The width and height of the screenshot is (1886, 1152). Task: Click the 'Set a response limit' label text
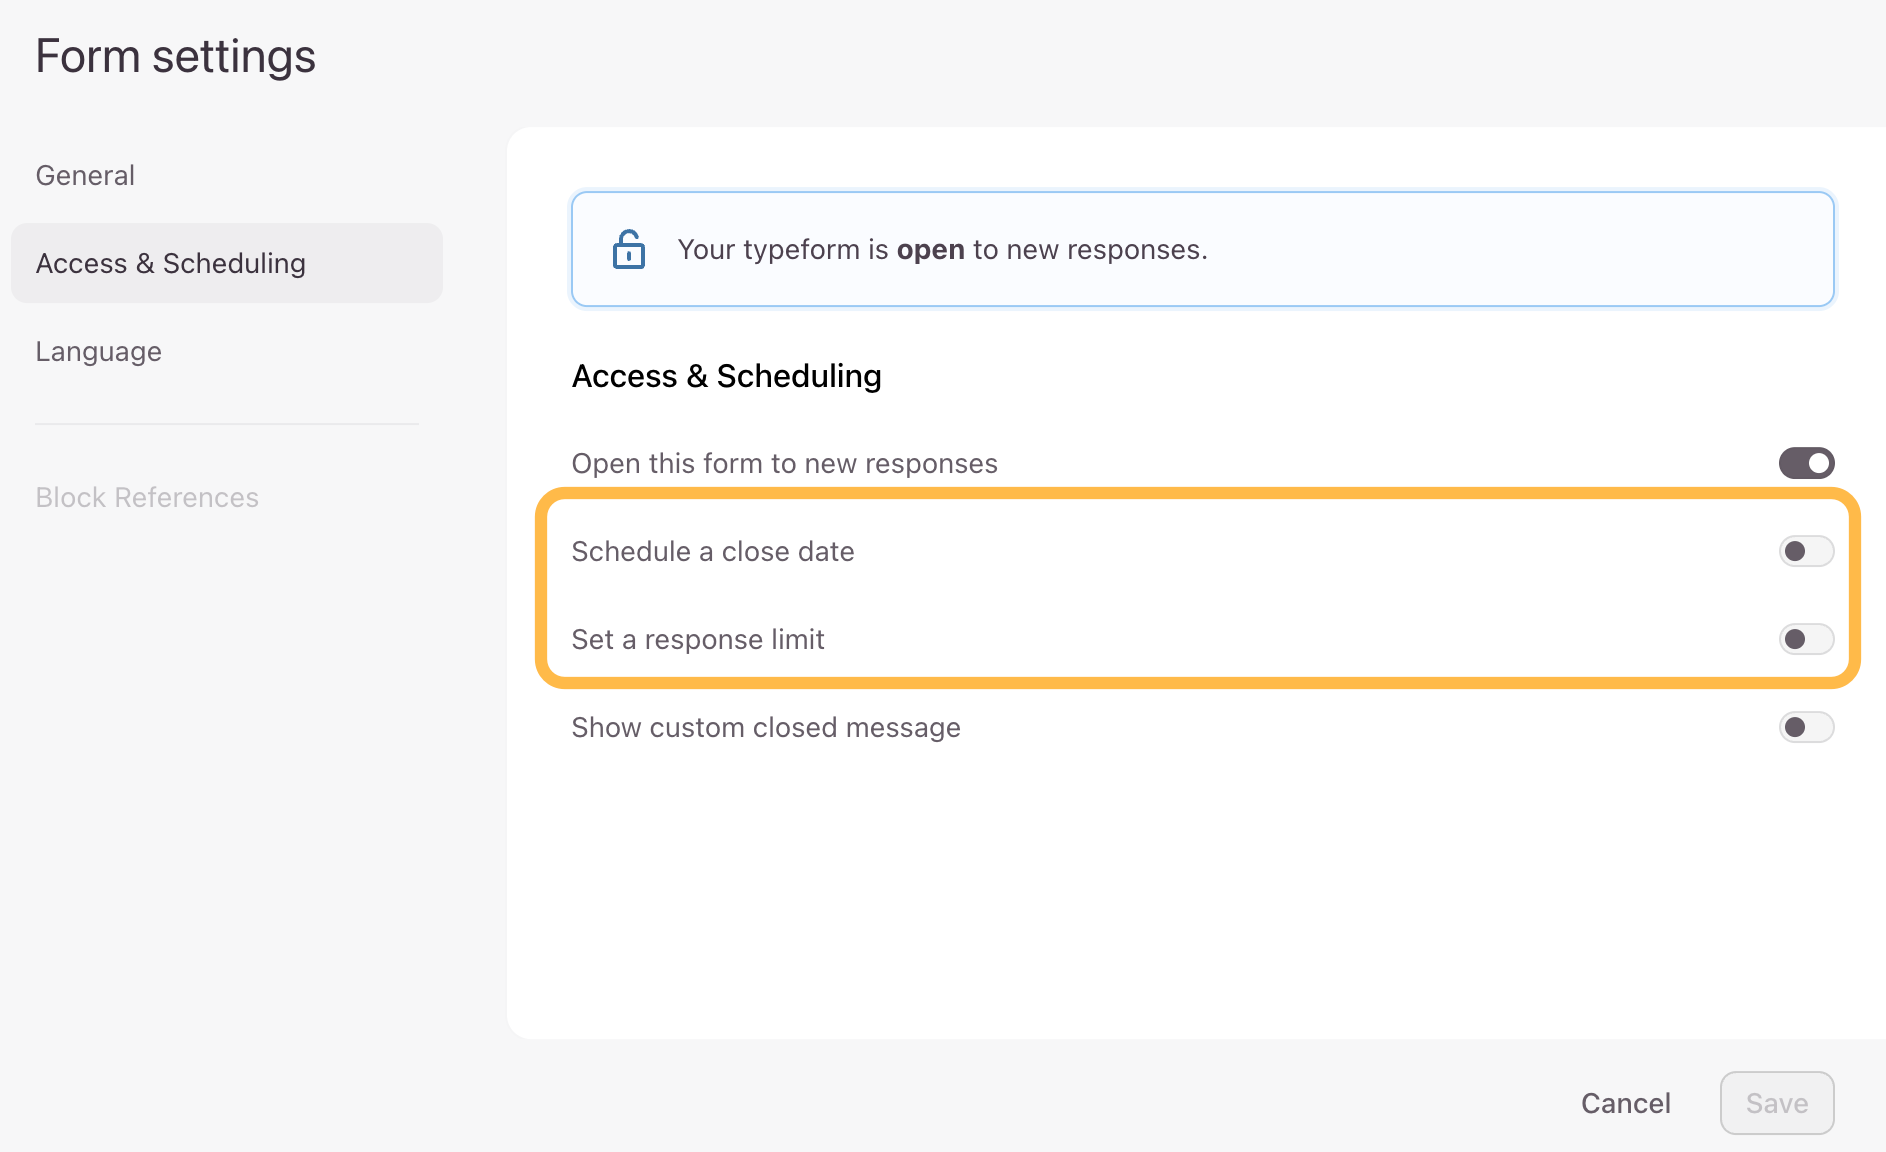point(697,640)
